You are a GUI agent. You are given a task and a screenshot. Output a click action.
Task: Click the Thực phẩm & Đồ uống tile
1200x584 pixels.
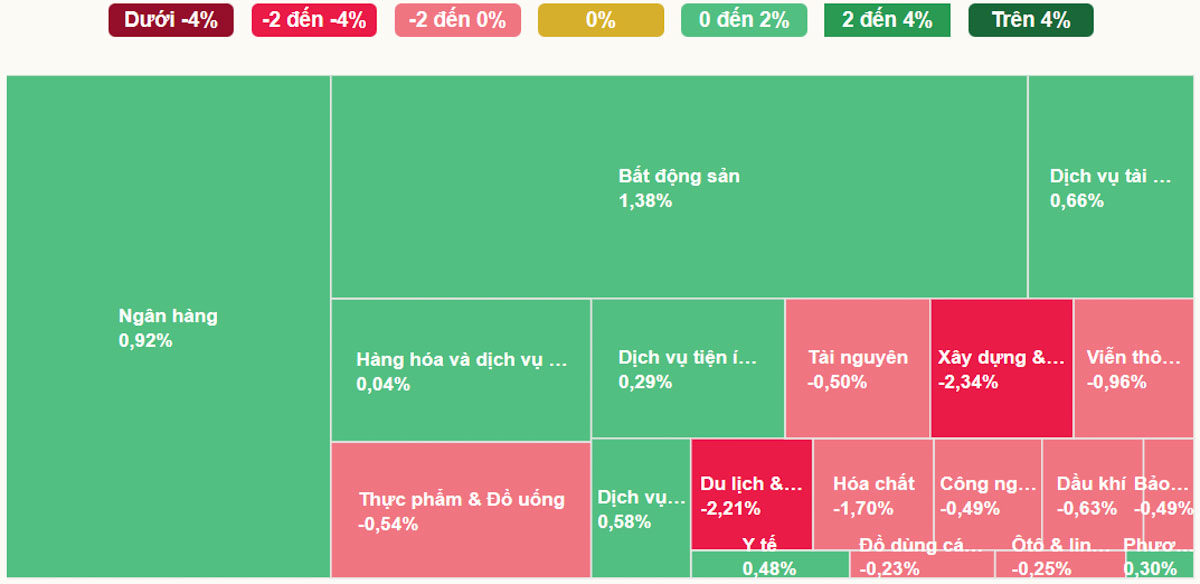pos(461,509)
